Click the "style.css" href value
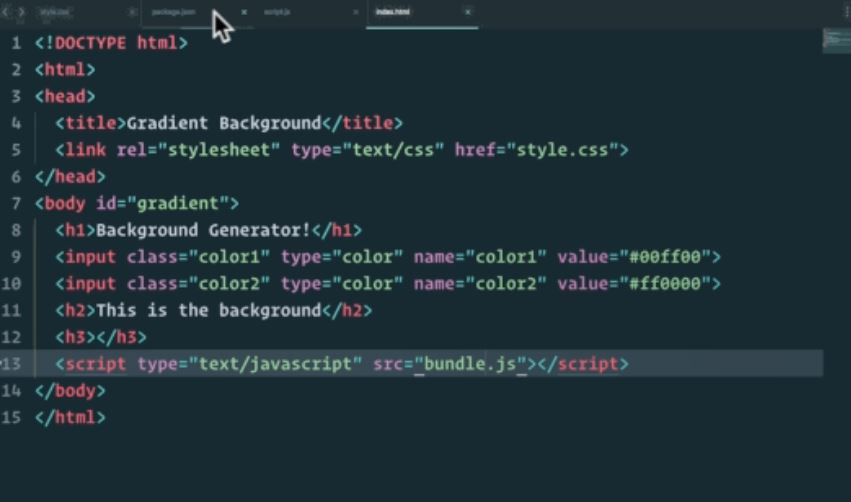The width and height of the screenshot is (851, 502). (x=562, y=150)
